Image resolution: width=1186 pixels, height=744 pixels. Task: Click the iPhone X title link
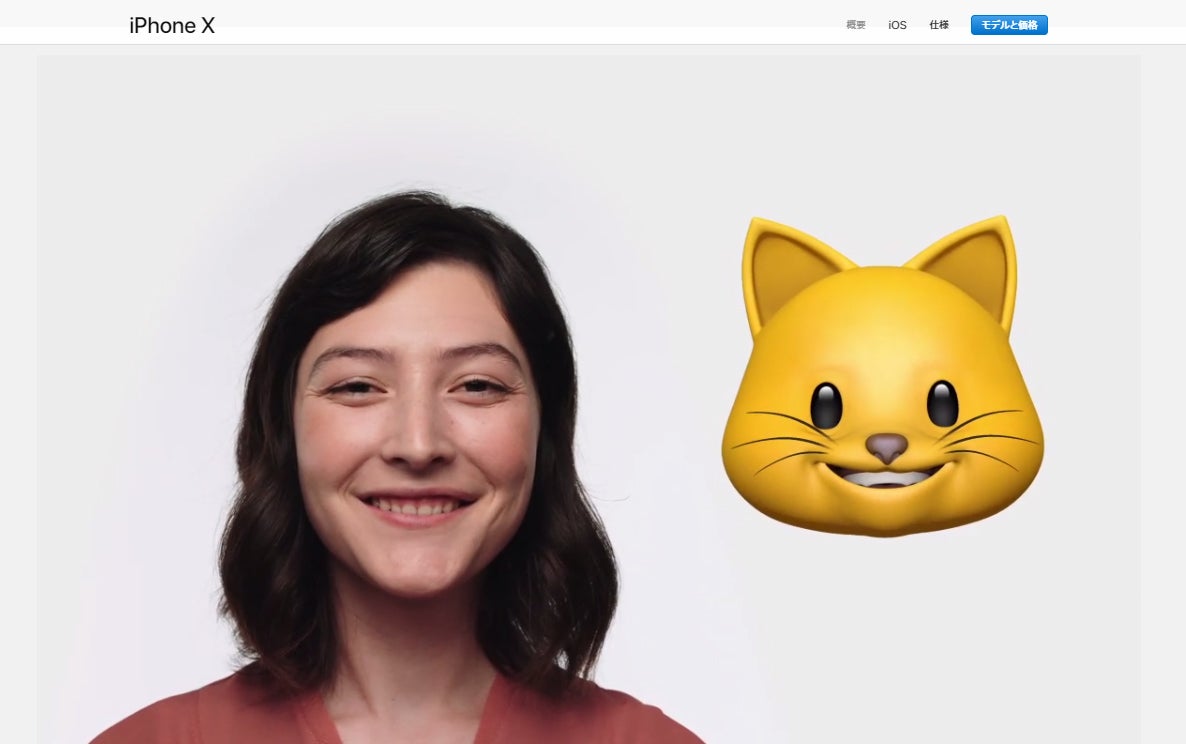click(170, 25)
